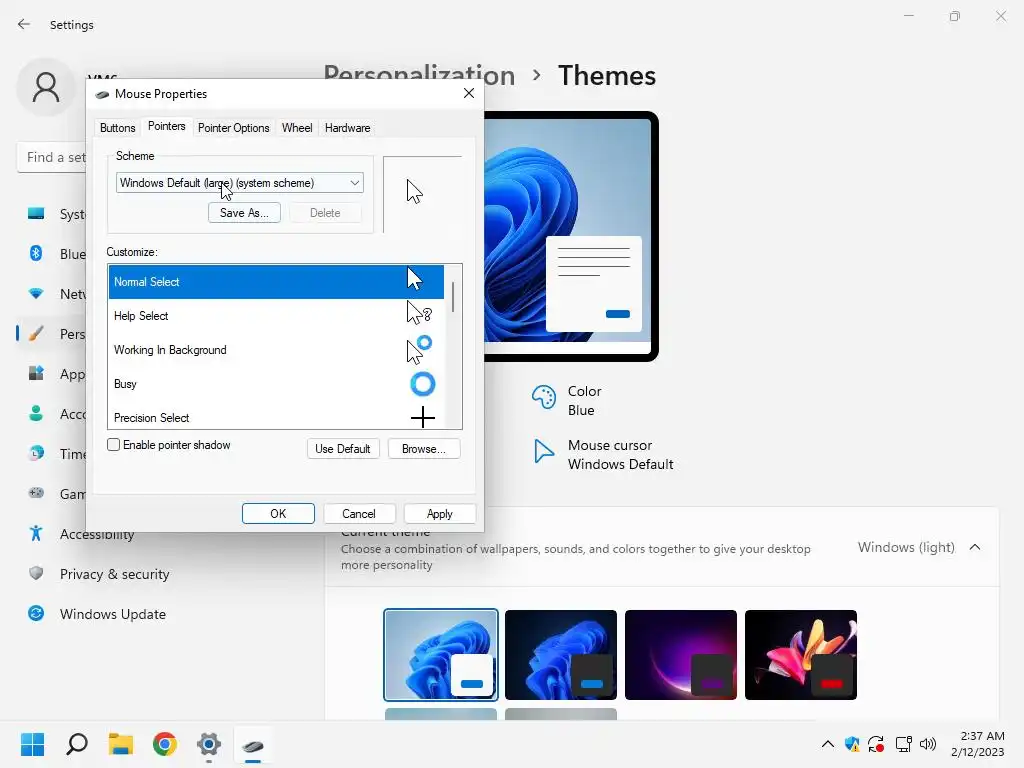Open Network settings icon in sidebar
Image resolution: width=1024 pixels, height=768 pixels.
[36, 293]
